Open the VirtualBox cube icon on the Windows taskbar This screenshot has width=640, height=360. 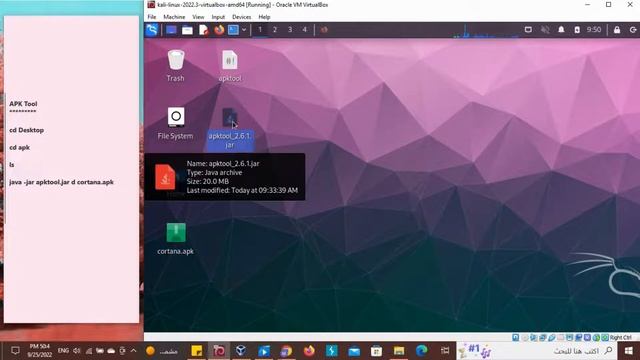point(241,351)
